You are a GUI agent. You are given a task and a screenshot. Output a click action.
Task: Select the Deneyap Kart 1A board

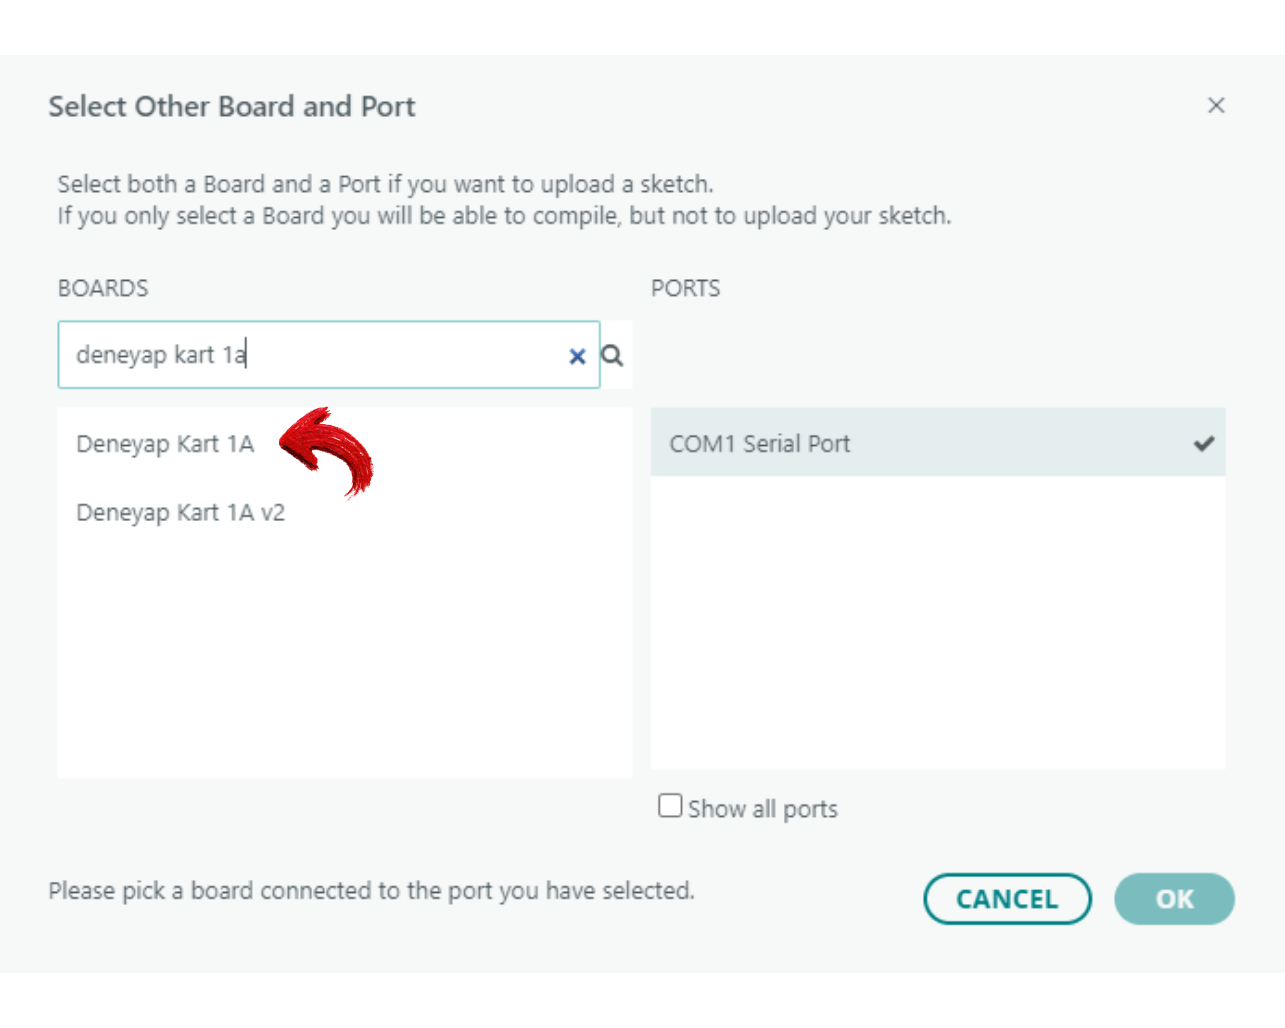[165, 444]
